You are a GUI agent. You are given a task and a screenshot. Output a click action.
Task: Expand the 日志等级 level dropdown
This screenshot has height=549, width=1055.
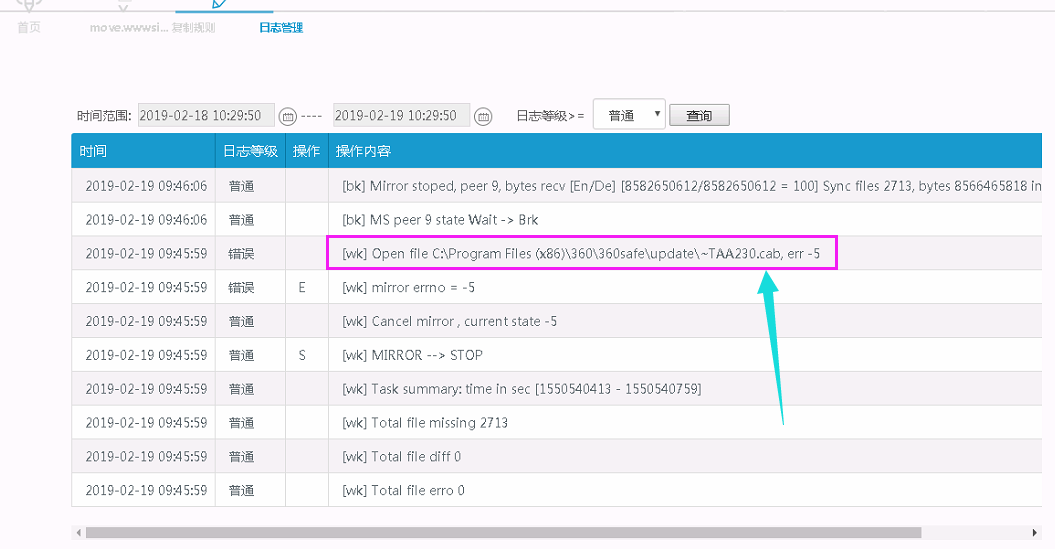[x=629, y=115]
